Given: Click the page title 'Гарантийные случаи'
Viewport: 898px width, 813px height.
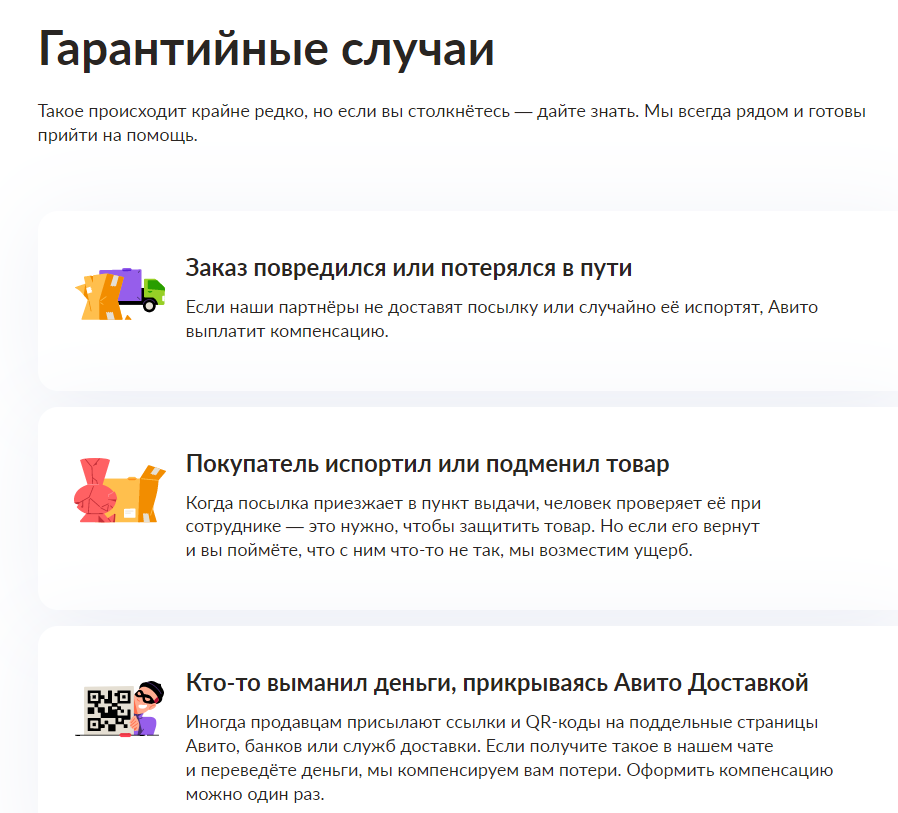Looking at the screenshot, I should [x=264, y=45].
